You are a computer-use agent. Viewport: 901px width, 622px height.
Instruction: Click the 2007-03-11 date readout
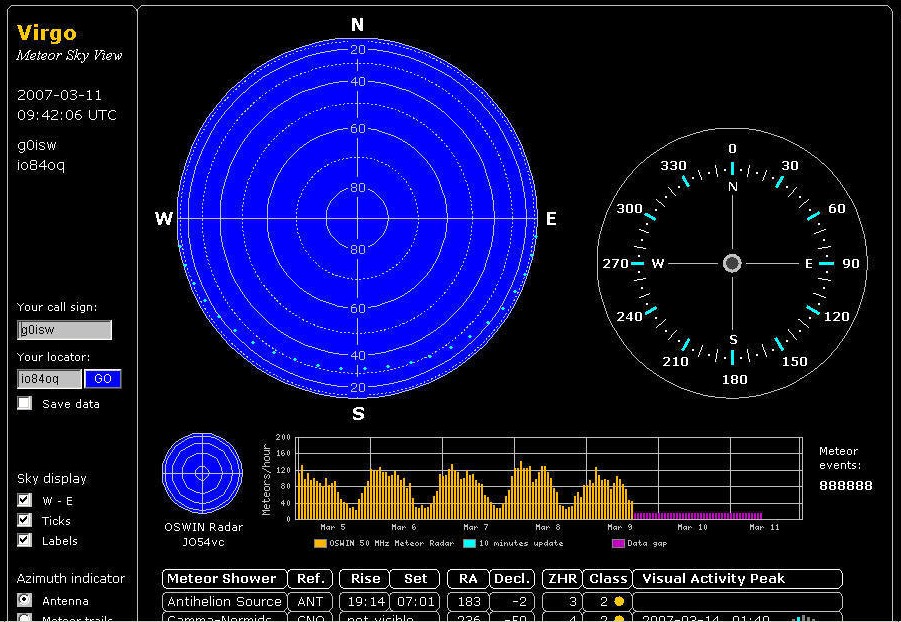pyautogui.click(x=59, y=95)
